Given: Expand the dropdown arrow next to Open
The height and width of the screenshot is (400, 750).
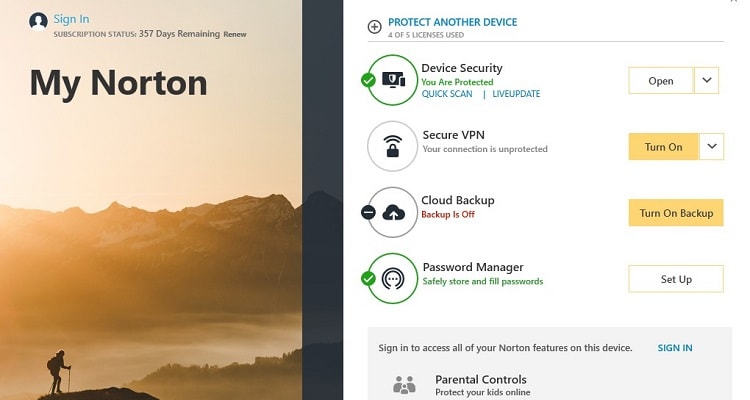Looking at the screenshot, I should point(706,80).
